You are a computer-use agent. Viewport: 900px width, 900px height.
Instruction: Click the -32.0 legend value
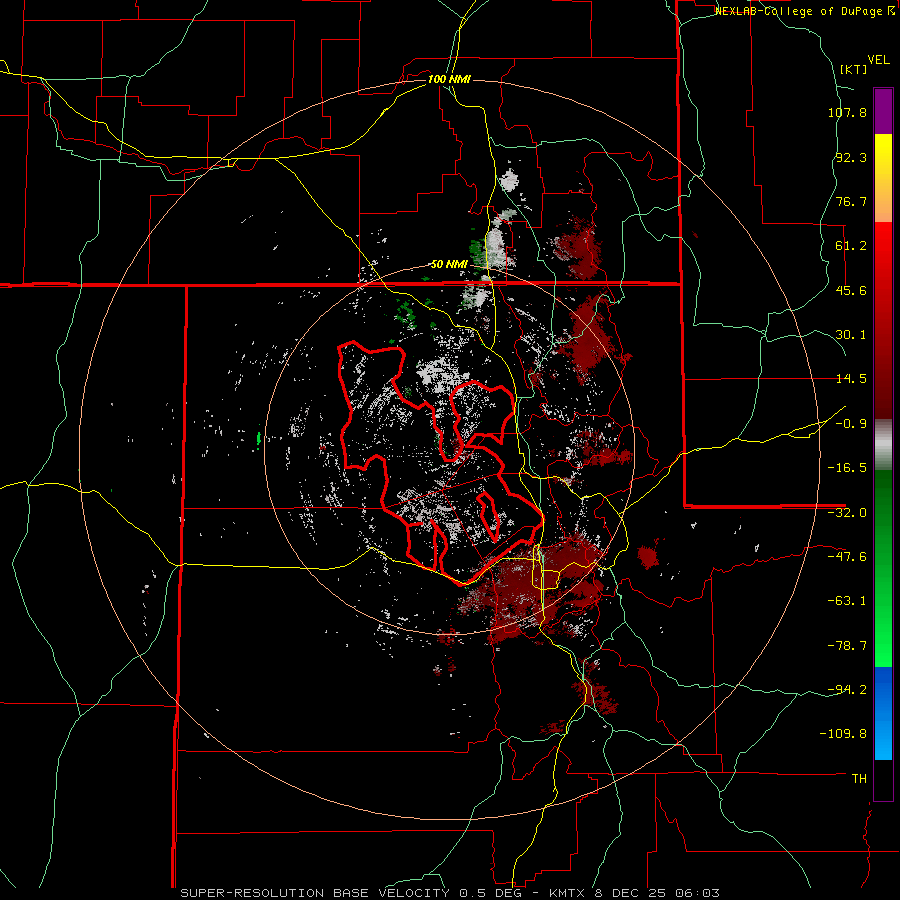click(847, 513)
